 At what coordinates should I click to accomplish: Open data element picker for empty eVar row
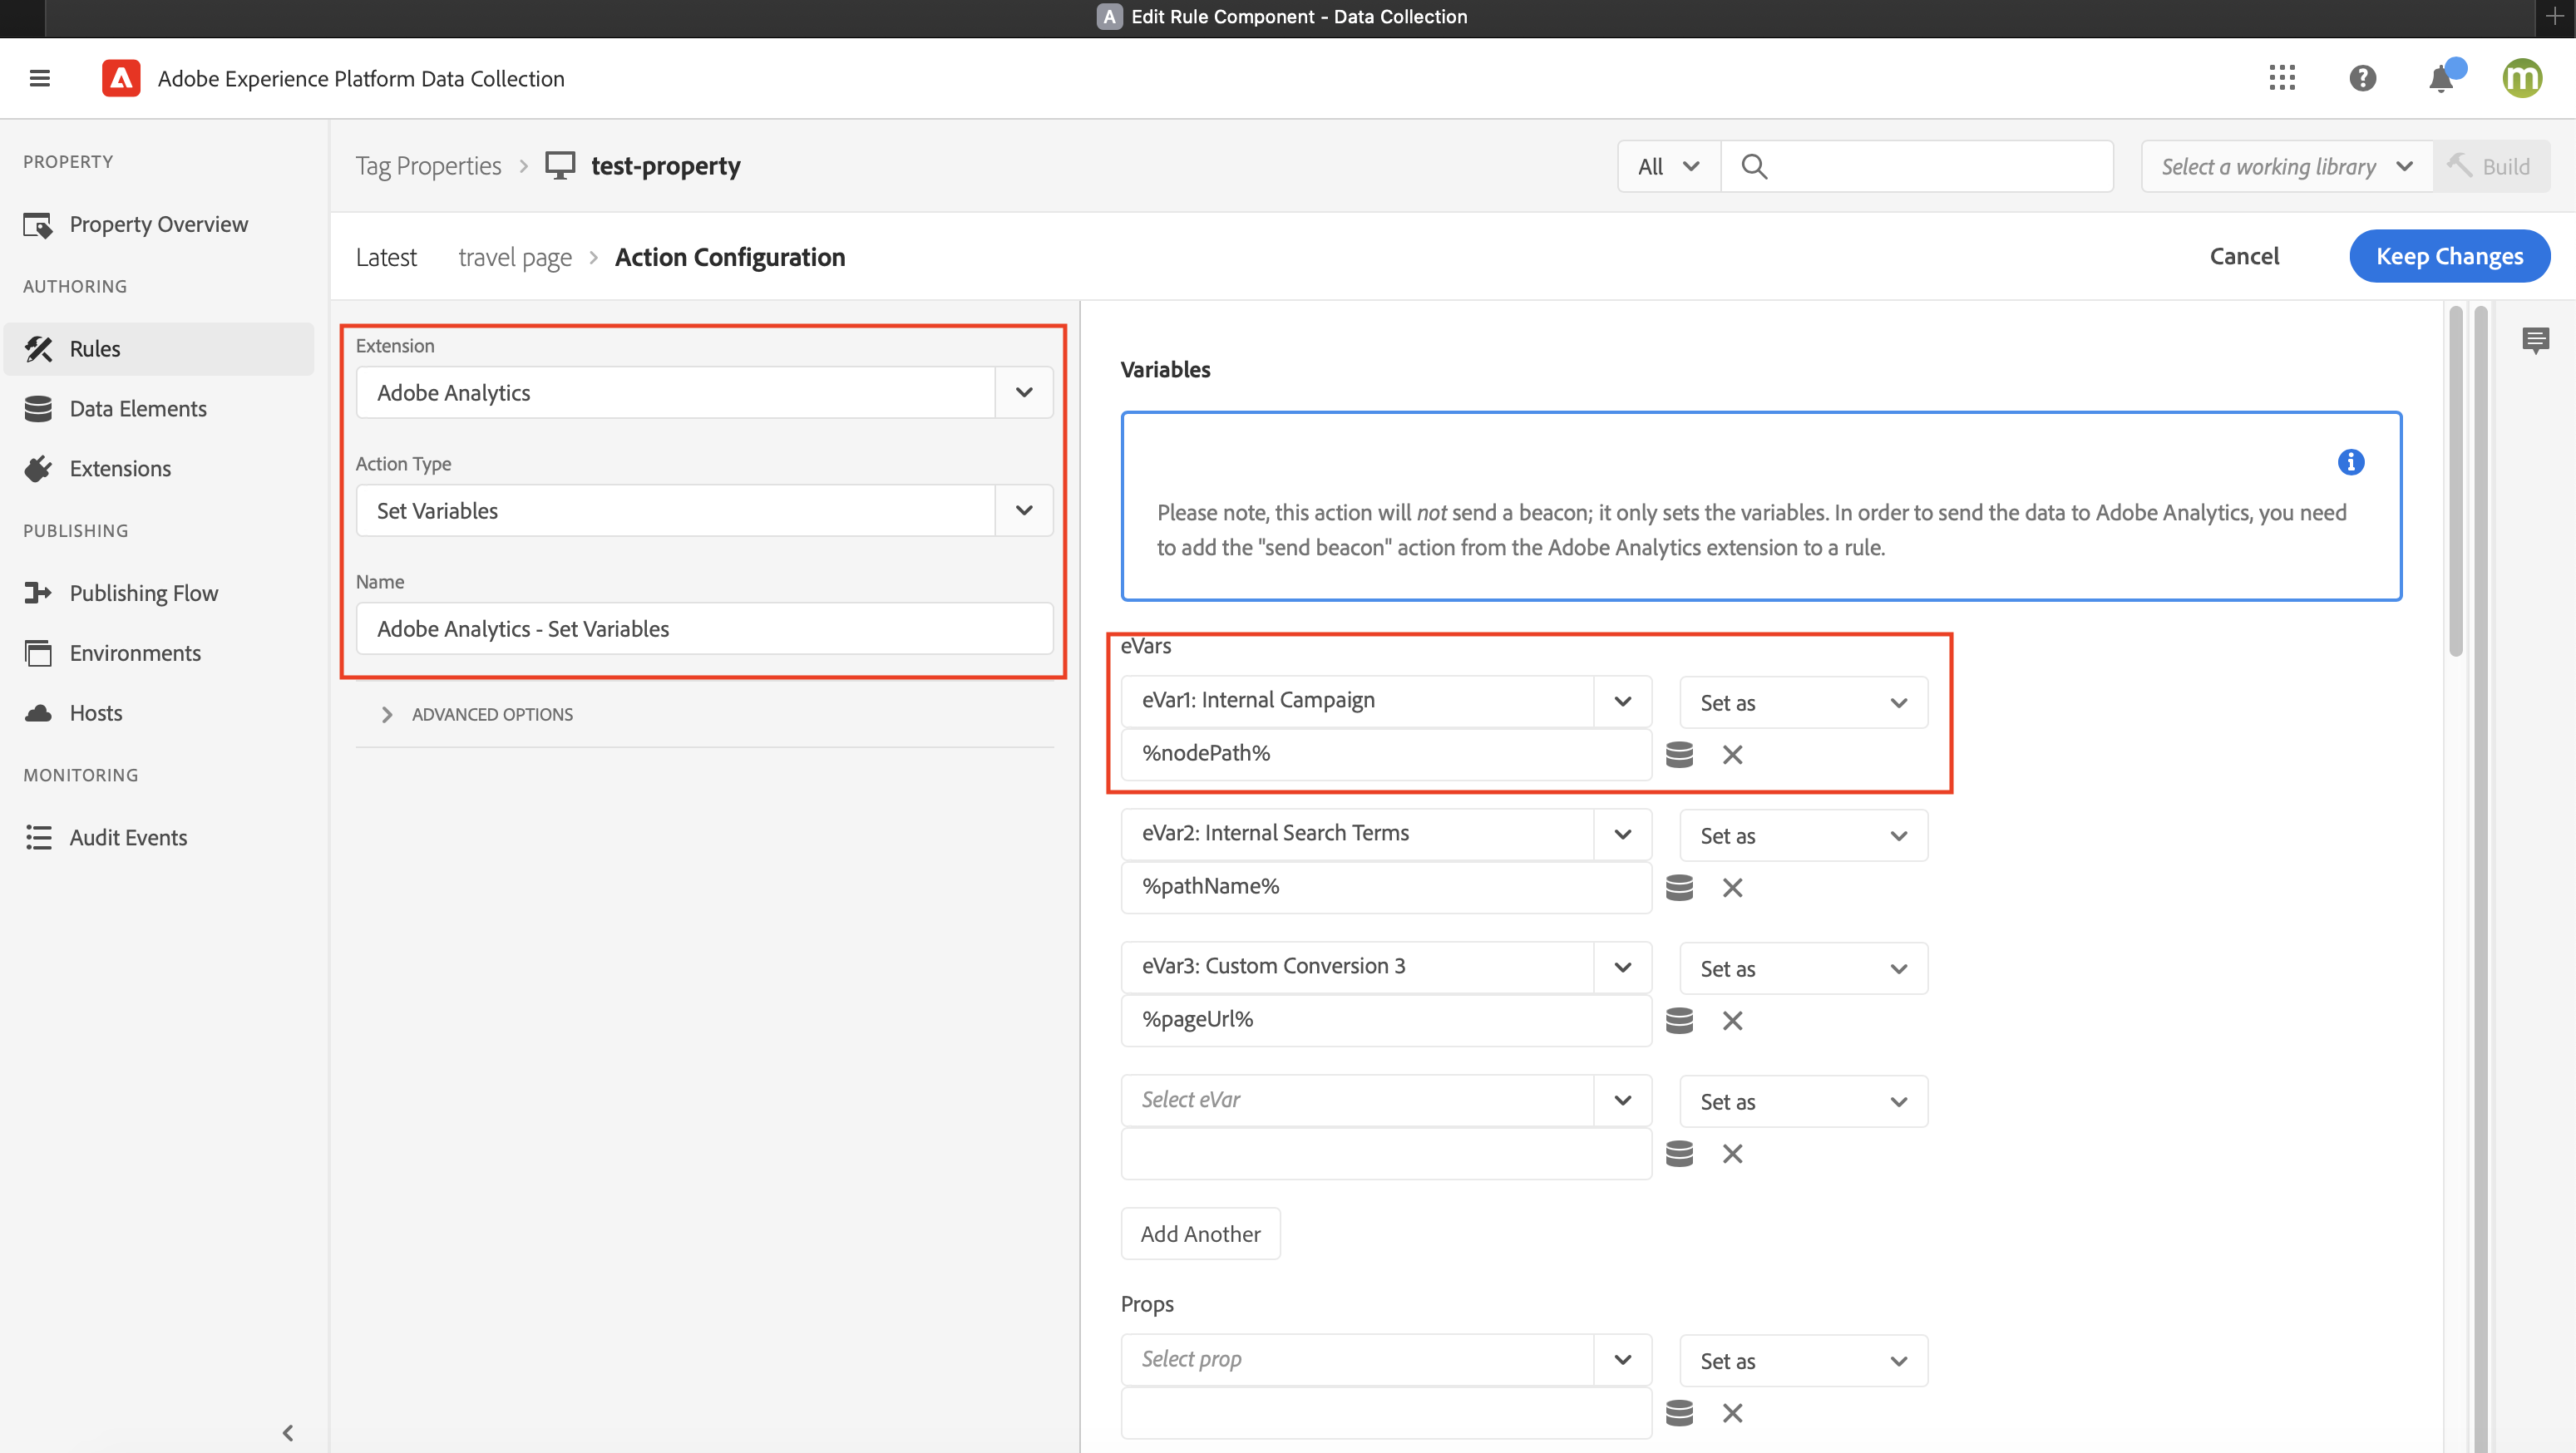[x=1679, y=1153]
